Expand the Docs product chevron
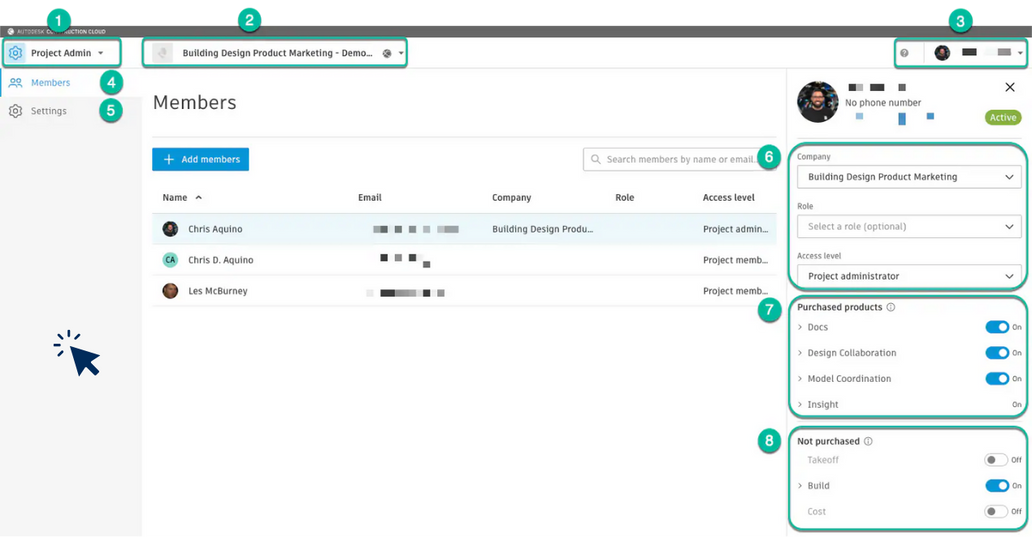Screen dimensions: 1032x538 click(800, 327)
